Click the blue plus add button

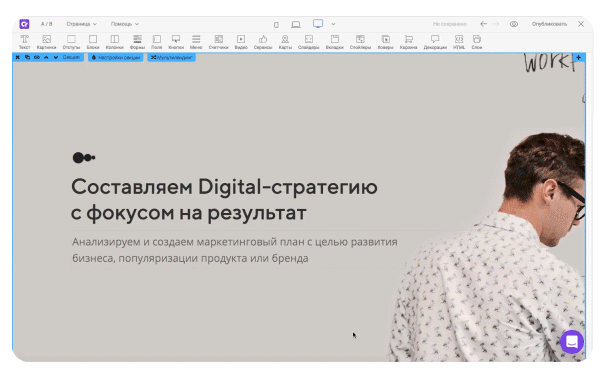point(579,57)
